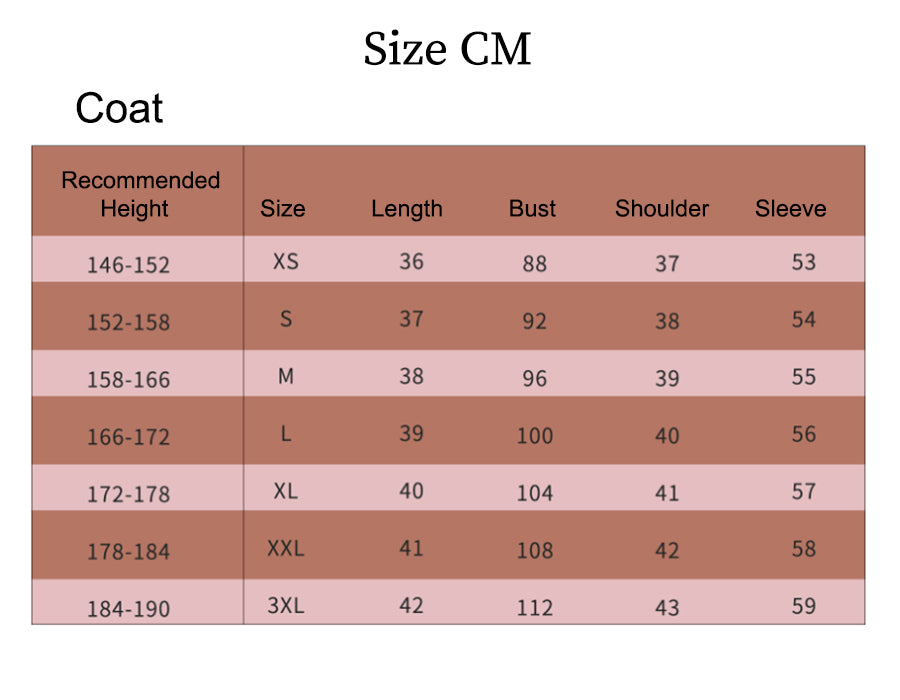Image resolution: width=900 pixels, height=700 pixels.
Task: Select the 'XXL' size cell
Action: (286, 548)
